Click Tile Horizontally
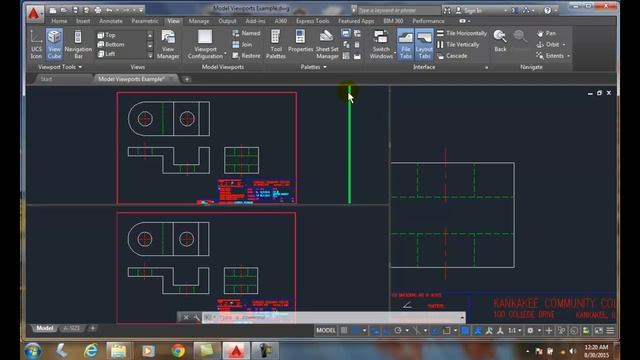 pyautogui.click(x=462, y=33)
